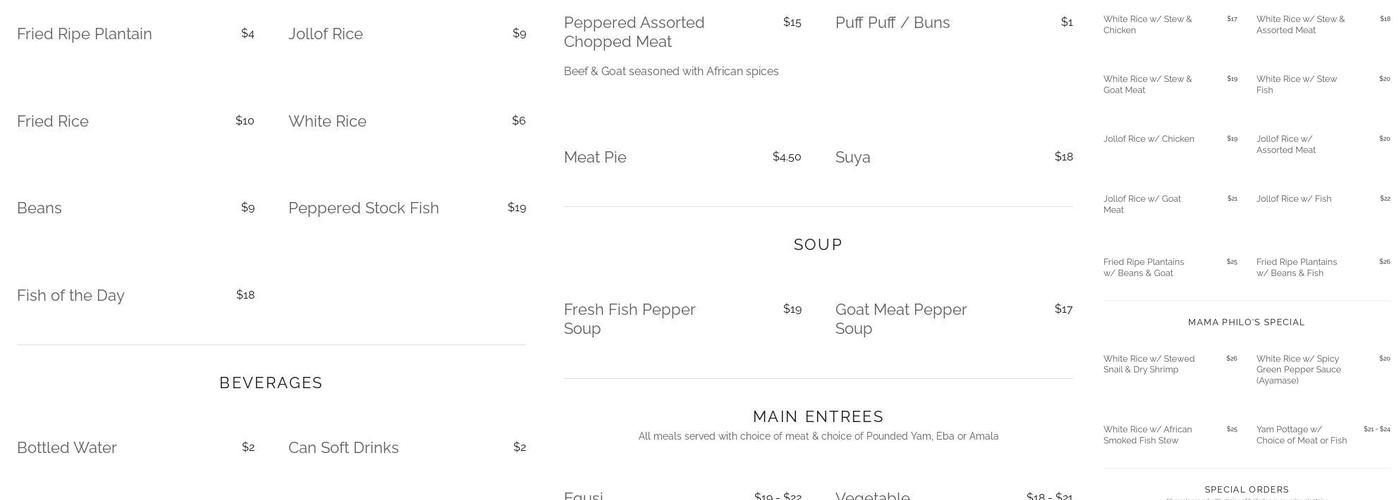The width and height of the screenshot is (1400, 500).
Task: Click the Meat Pie item
Action: [595, 157]
